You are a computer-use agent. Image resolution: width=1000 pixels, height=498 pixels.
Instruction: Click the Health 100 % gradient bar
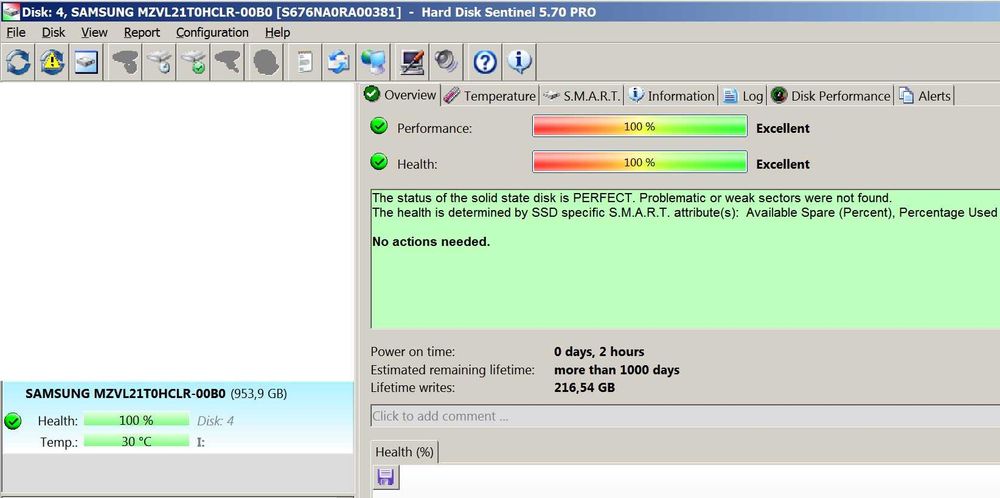click(x=640, y=162)
